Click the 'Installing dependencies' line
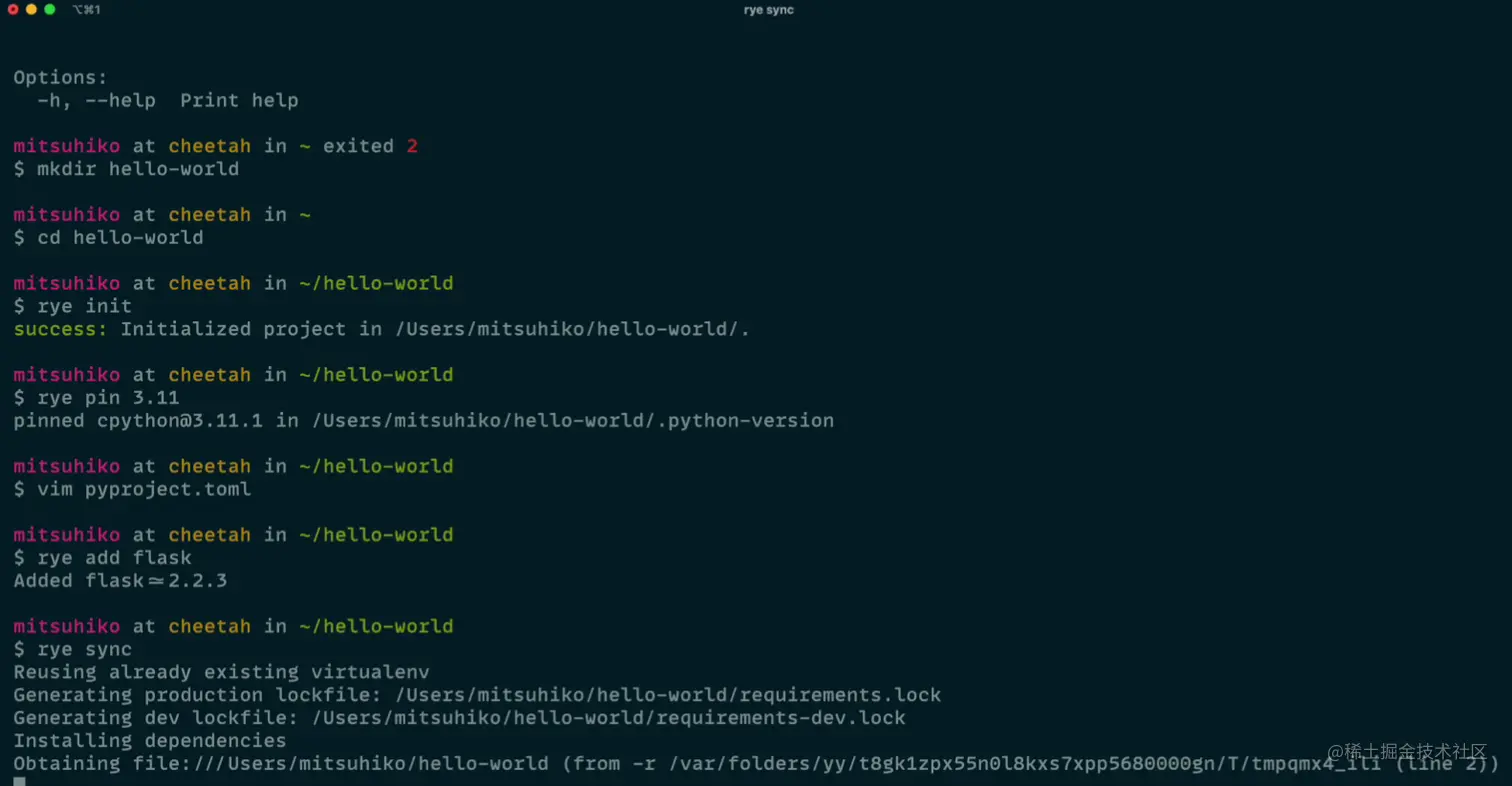 150,741
